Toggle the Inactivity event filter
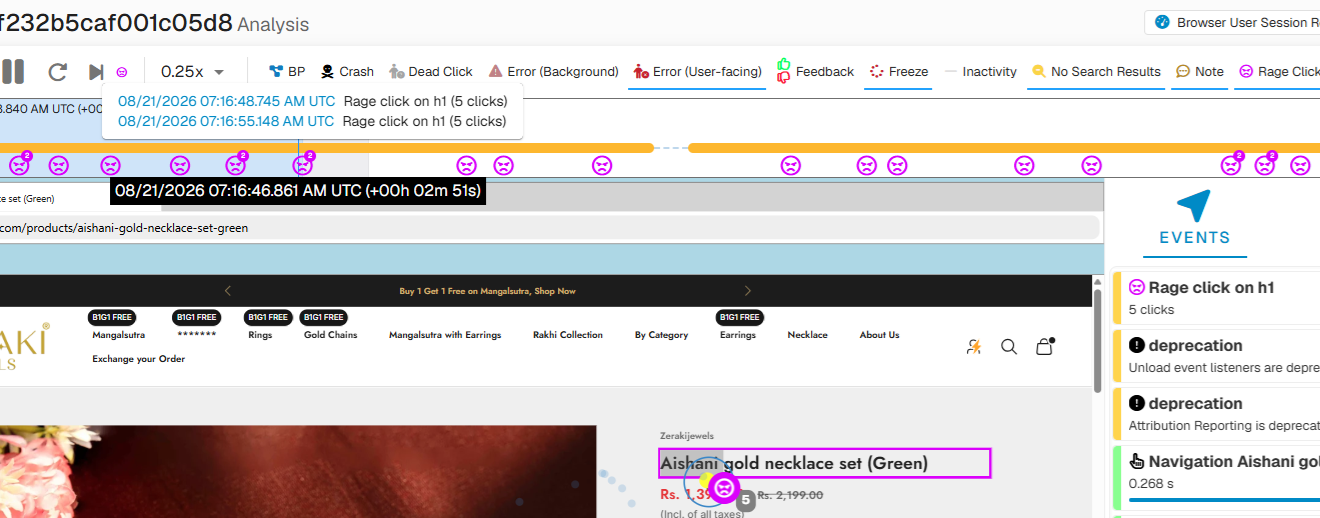This screenshot has height=518, width=1320. tap(980, 71)
